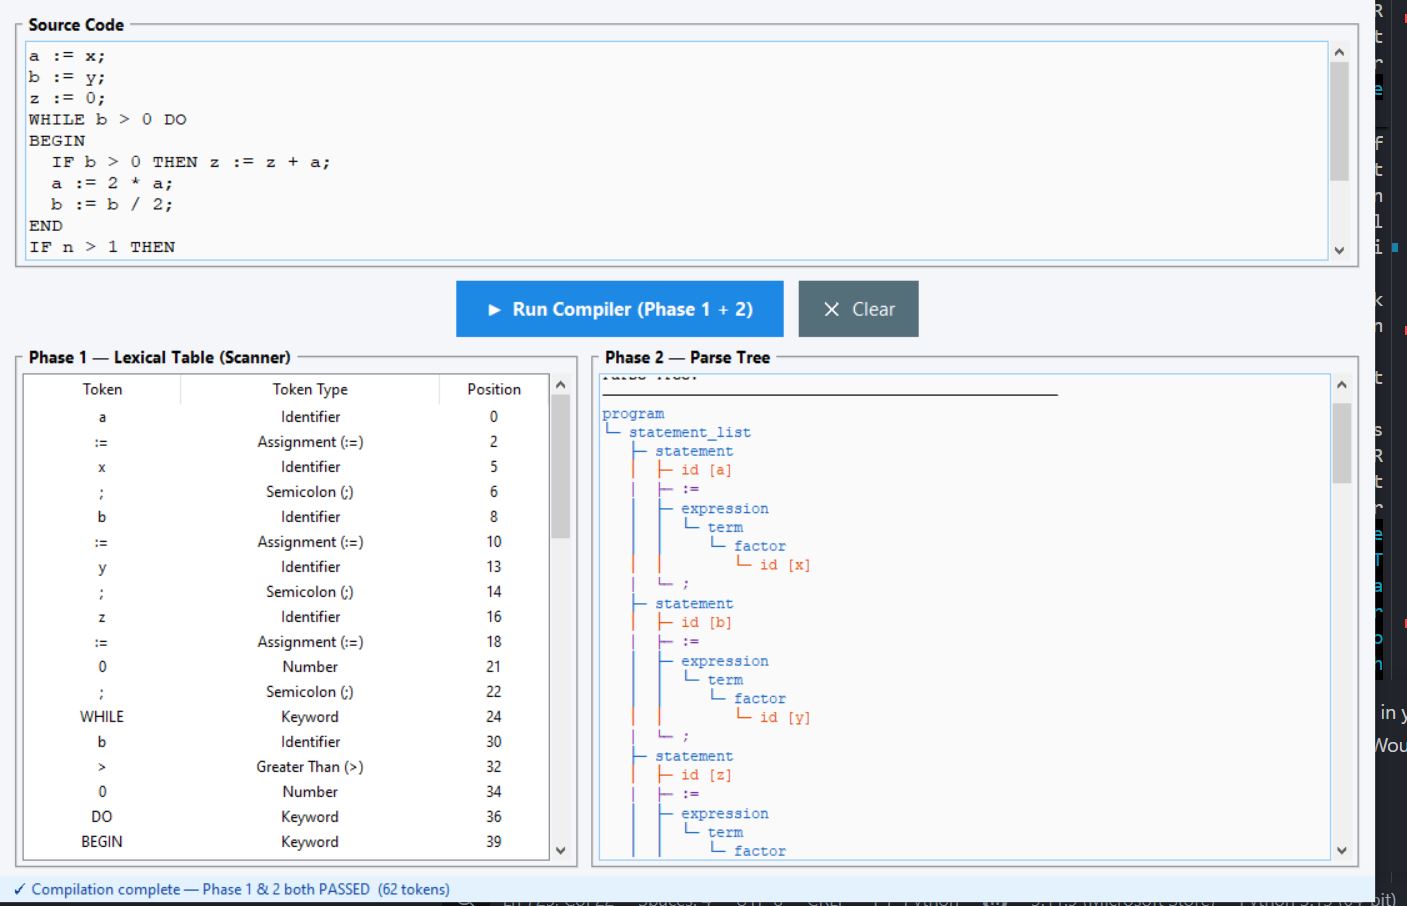Select the Semicolon row at position 22
The image size is (1407, 906).
tap(286, 692)
